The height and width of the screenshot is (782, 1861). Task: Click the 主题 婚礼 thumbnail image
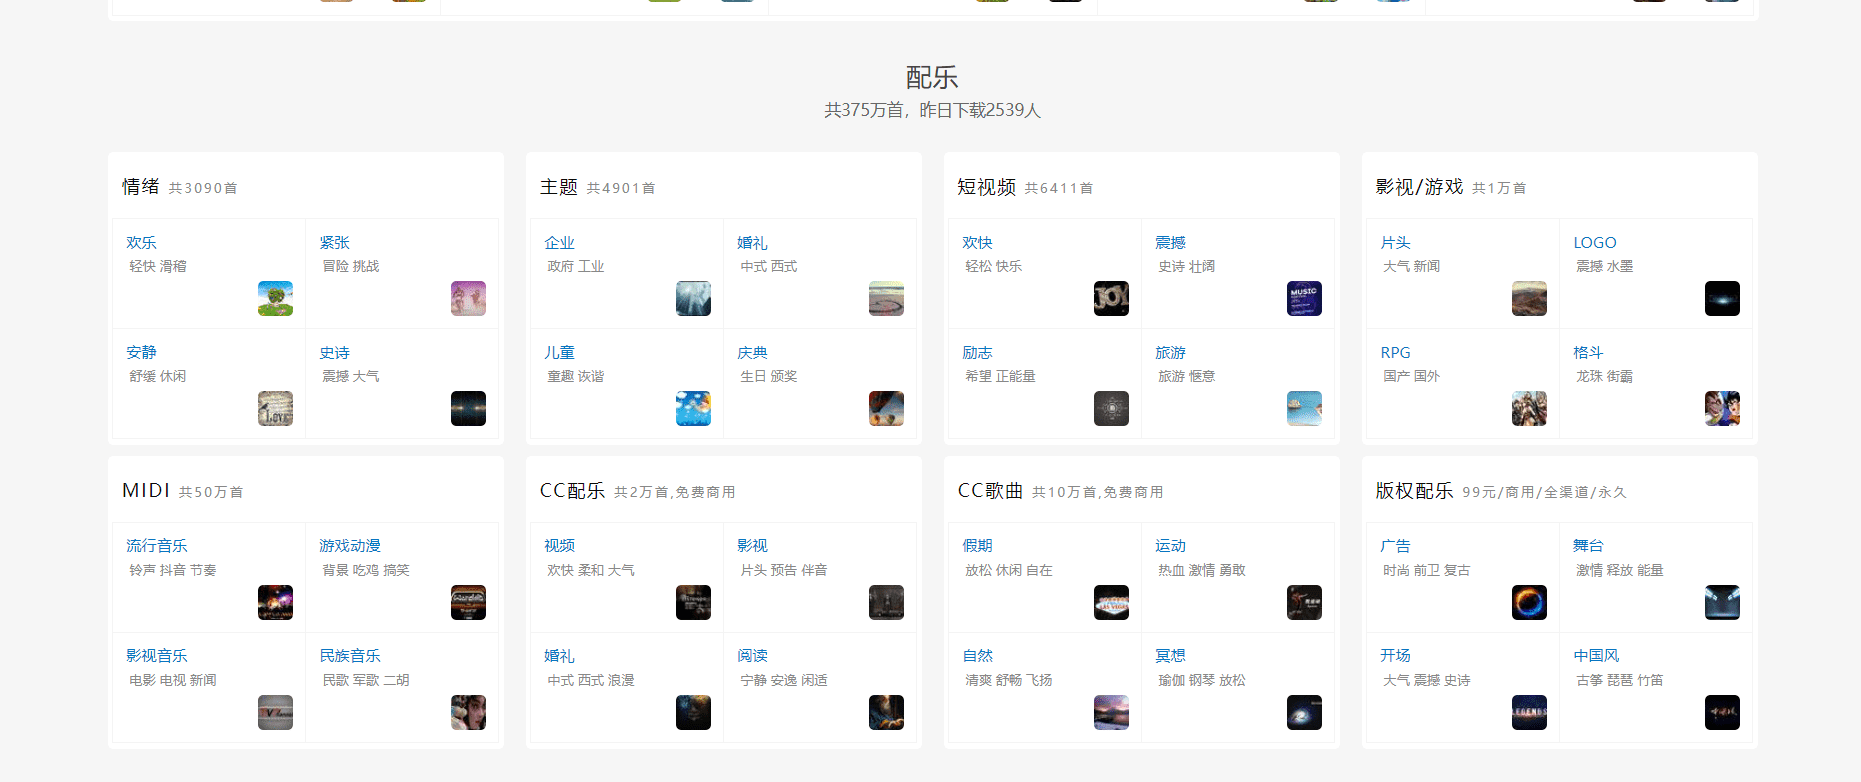(886, 298)
